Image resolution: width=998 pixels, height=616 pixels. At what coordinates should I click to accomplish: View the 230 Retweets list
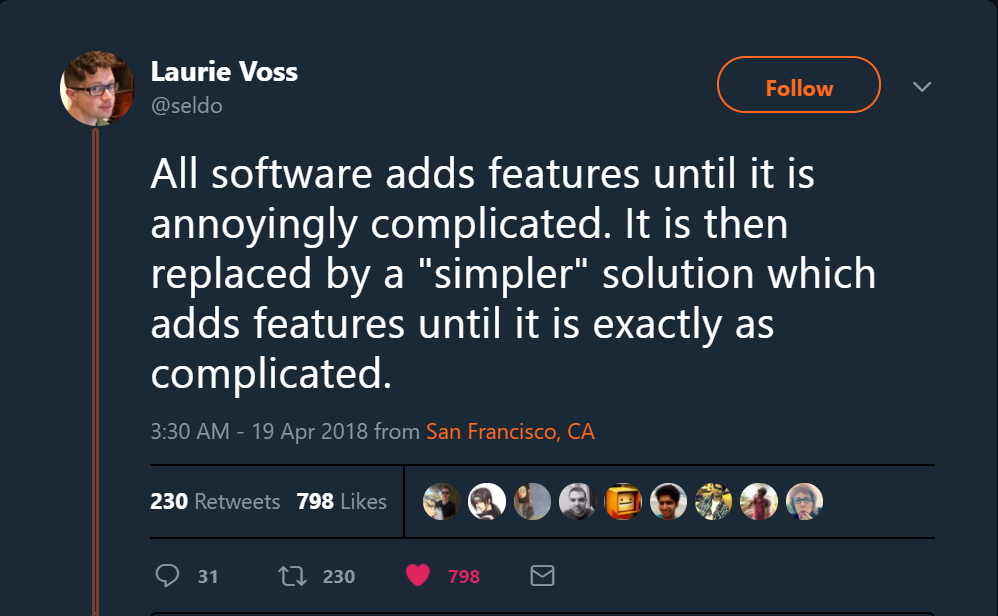click(215, 501)
